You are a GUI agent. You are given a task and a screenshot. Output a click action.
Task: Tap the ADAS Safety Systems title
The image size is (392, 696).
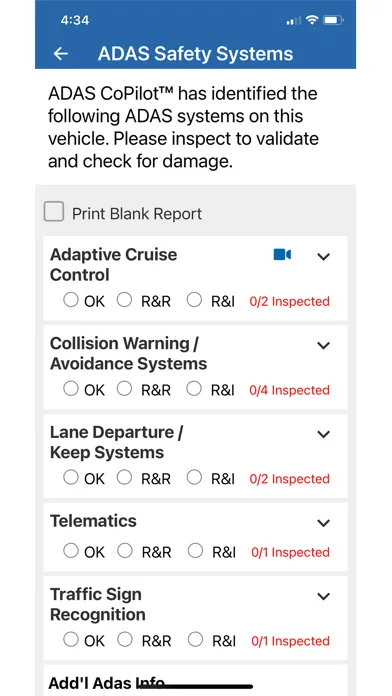(195, 54)
